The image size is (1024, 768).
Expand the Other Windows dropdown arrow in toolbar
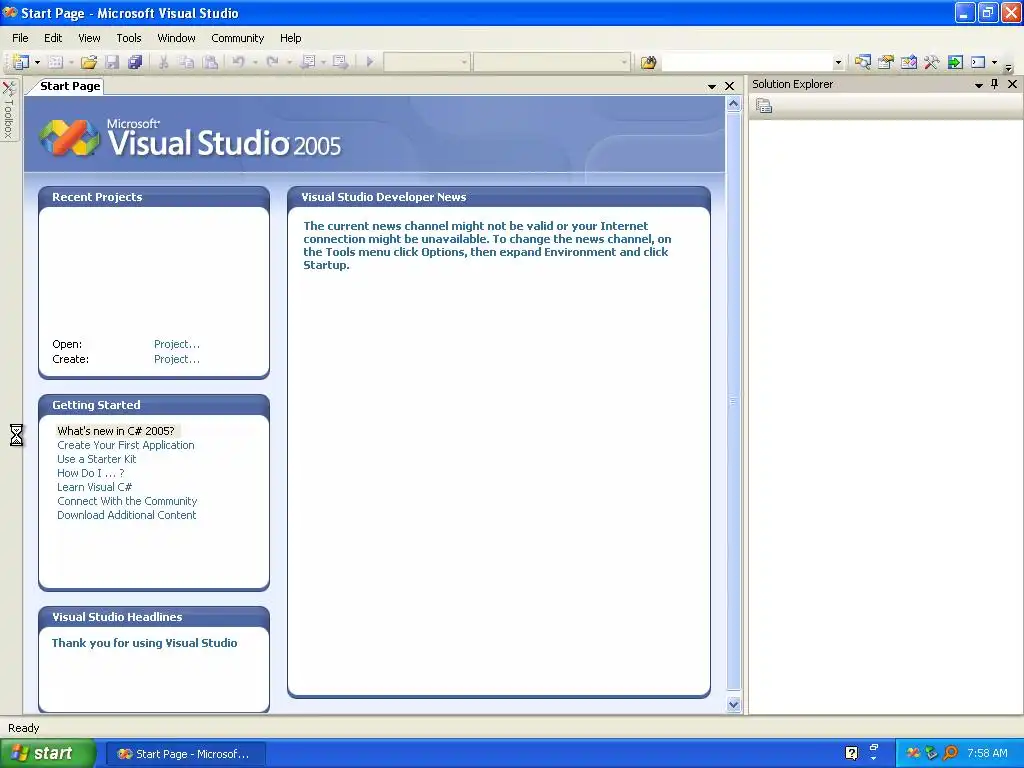pos(994,63)
